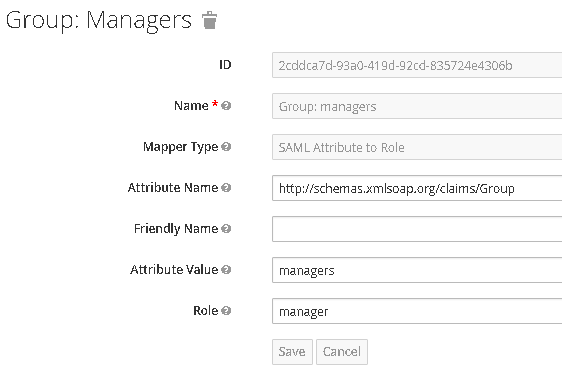Viewport: 562px width, 374px height.
Task: Focus the Attribute Value field 'managers'
Action: 417,270
